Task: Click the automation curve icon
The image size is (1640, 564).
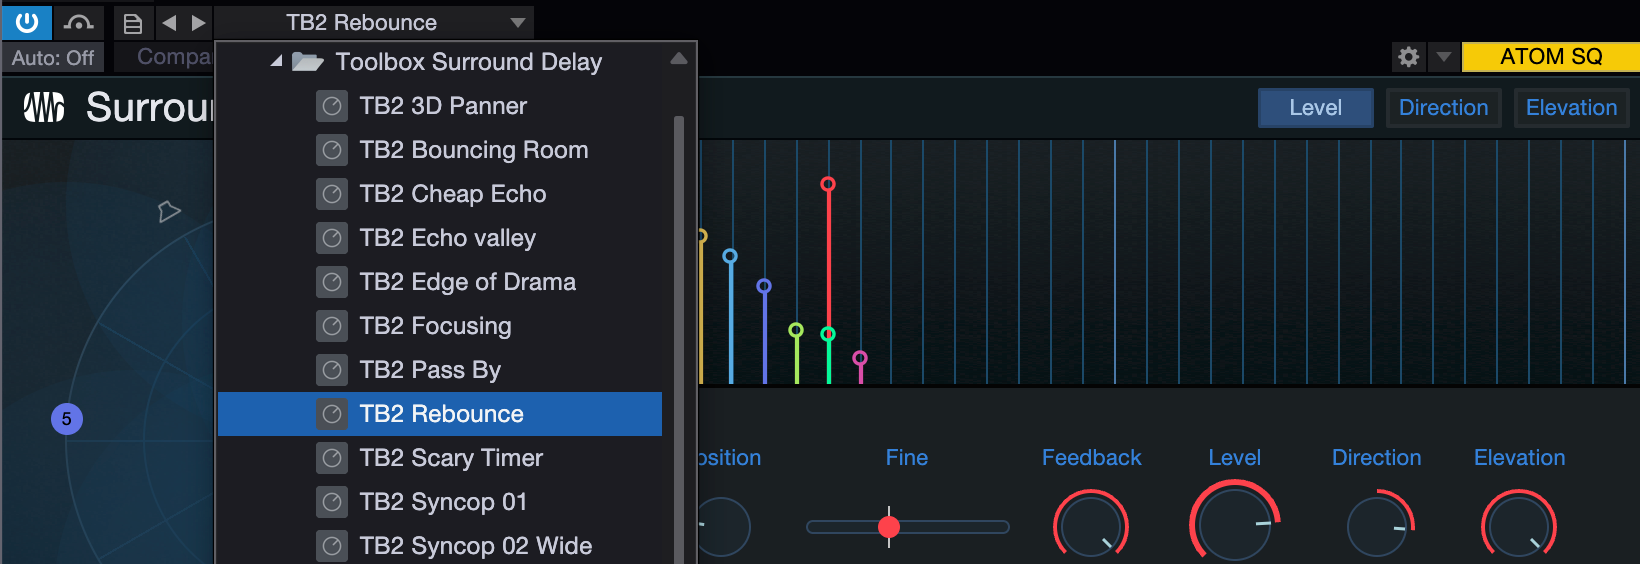Action: click(78, 22)
